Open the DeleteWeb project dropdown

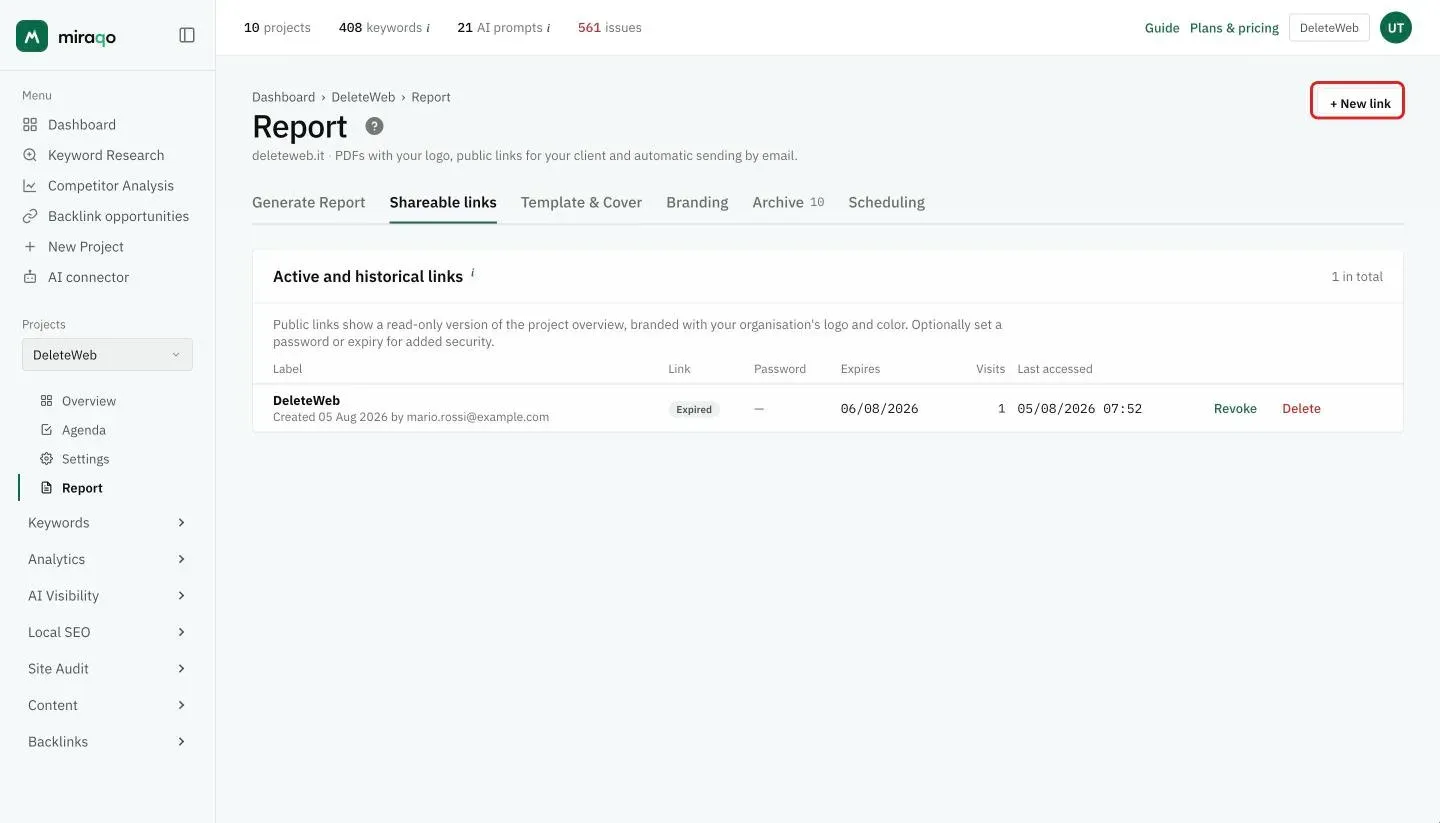107,355
